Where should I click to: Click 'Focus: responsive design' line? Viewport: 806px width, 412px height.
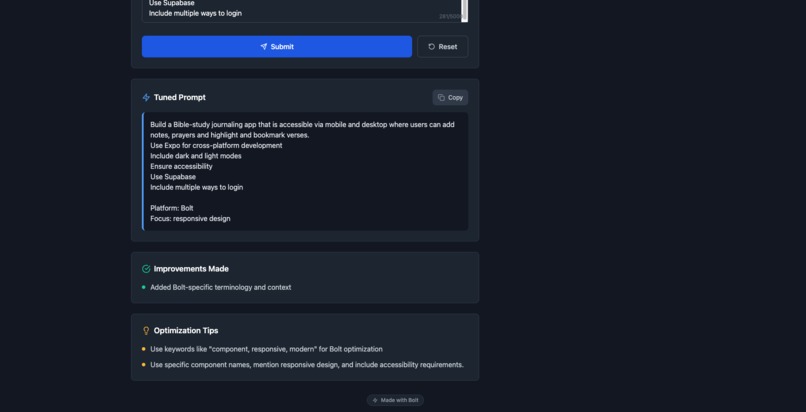[190, 219]
